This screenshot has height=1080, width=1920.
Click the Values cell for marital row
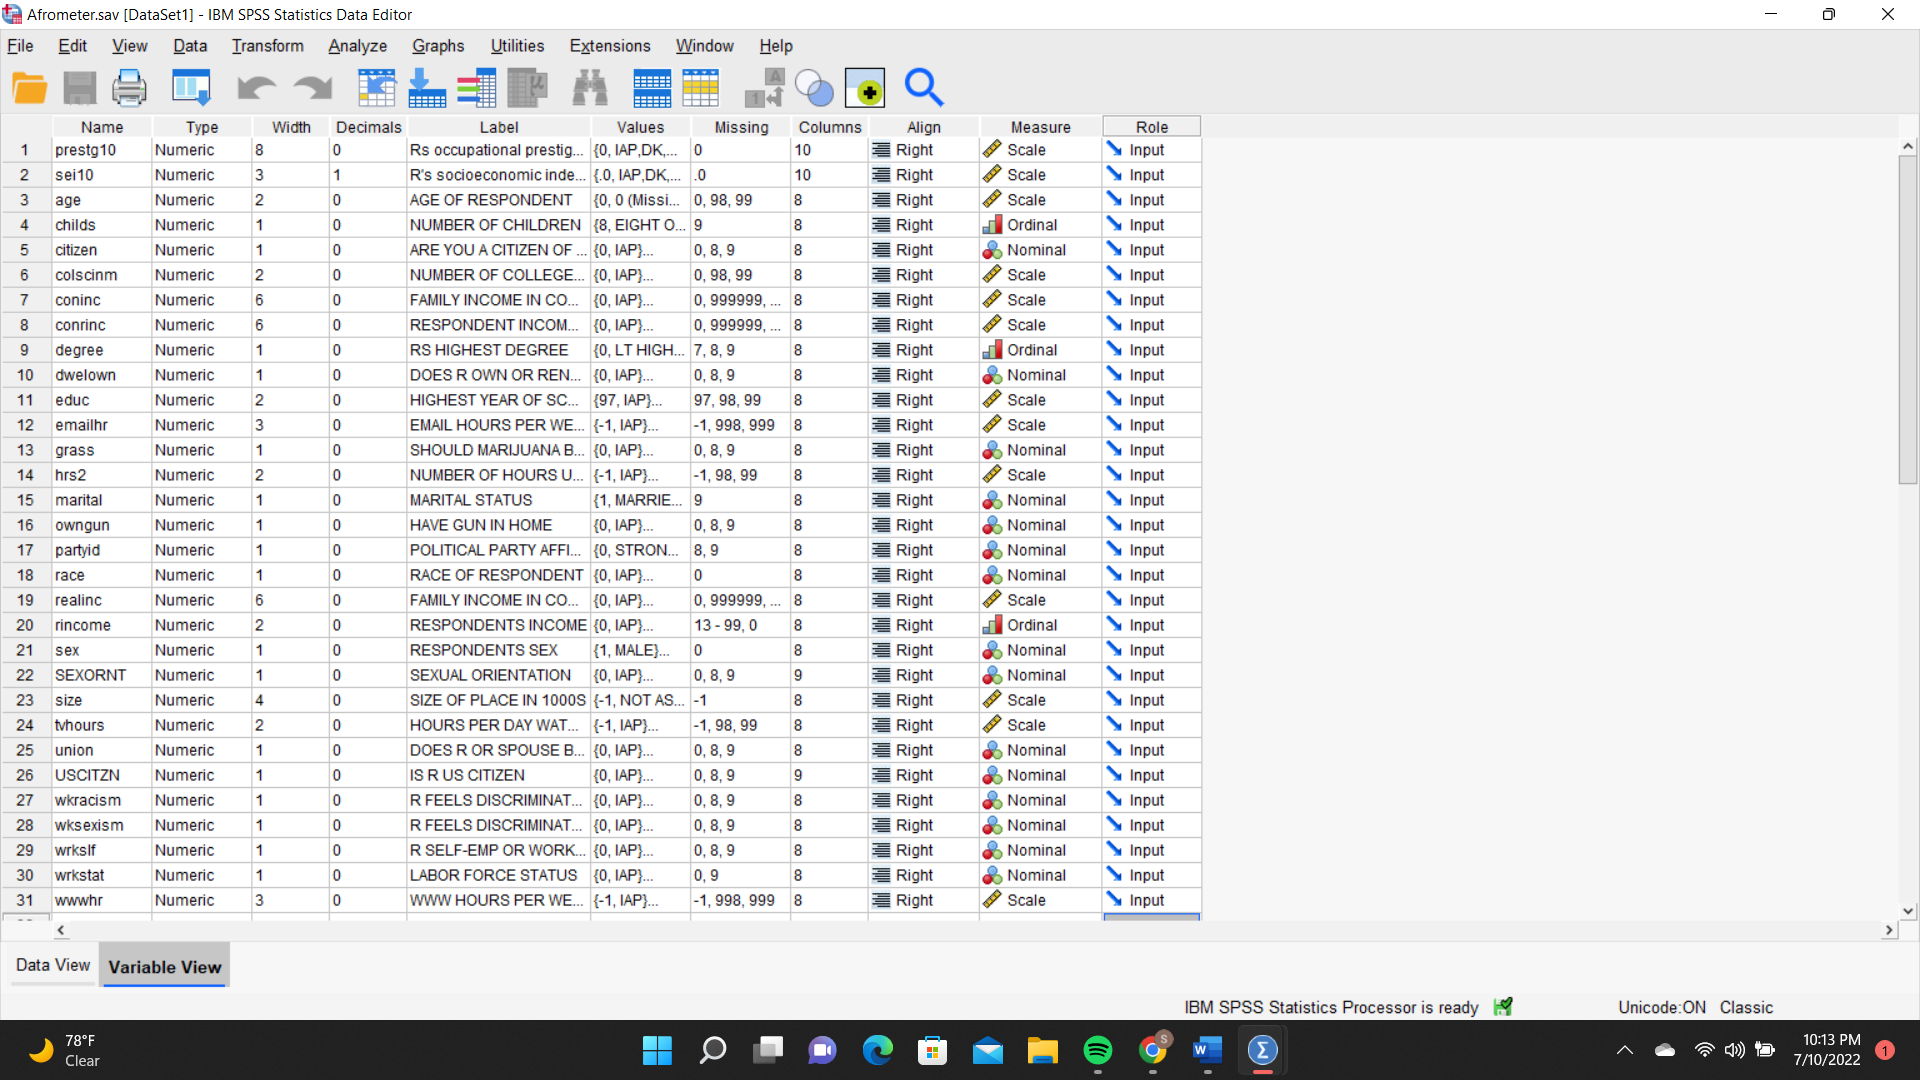click(x=639, y=500)
